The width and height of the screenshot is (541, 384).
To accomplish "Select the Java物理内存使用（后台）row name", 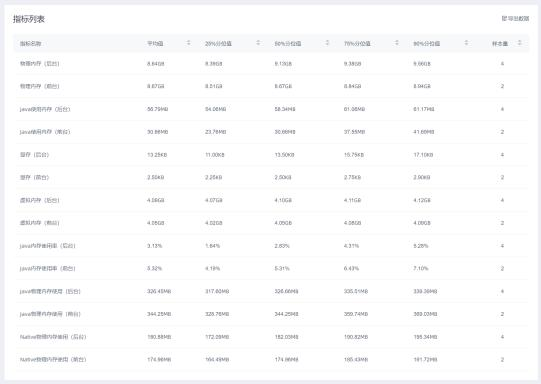I will pyautogui.click(x=50, y=292).
